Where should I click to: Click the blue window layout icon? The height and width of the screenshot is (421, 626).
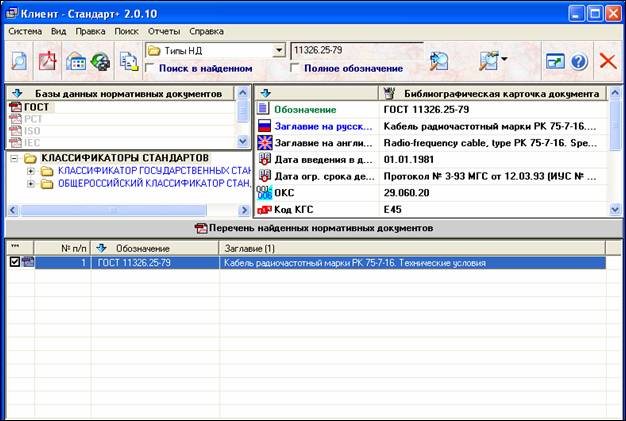tap(554, 61)
